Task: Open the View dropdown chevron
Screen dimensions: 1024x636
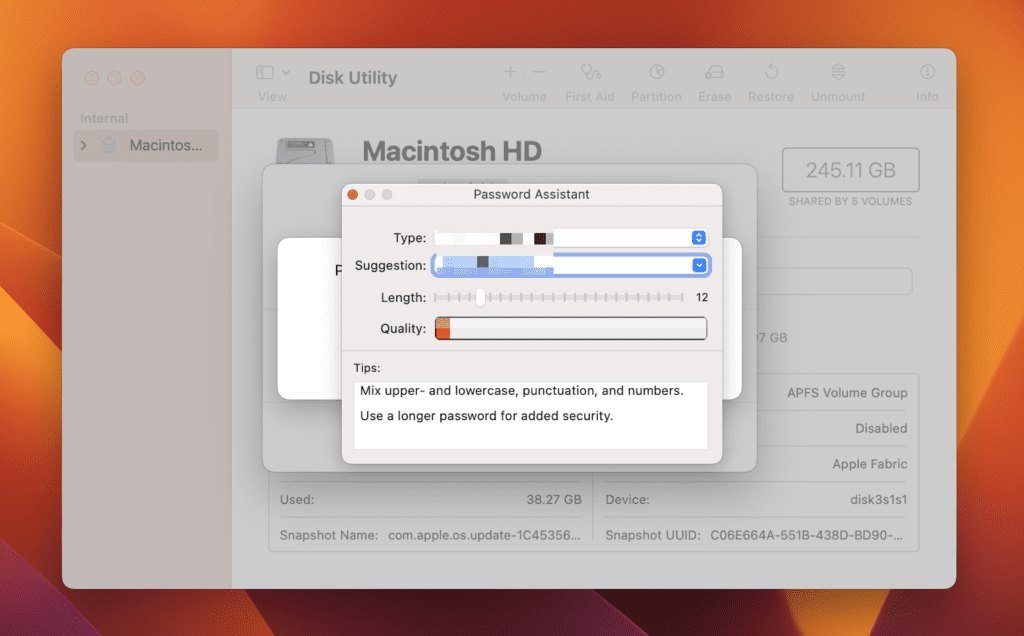Action: pyautogui.click(x=286, y=72)
